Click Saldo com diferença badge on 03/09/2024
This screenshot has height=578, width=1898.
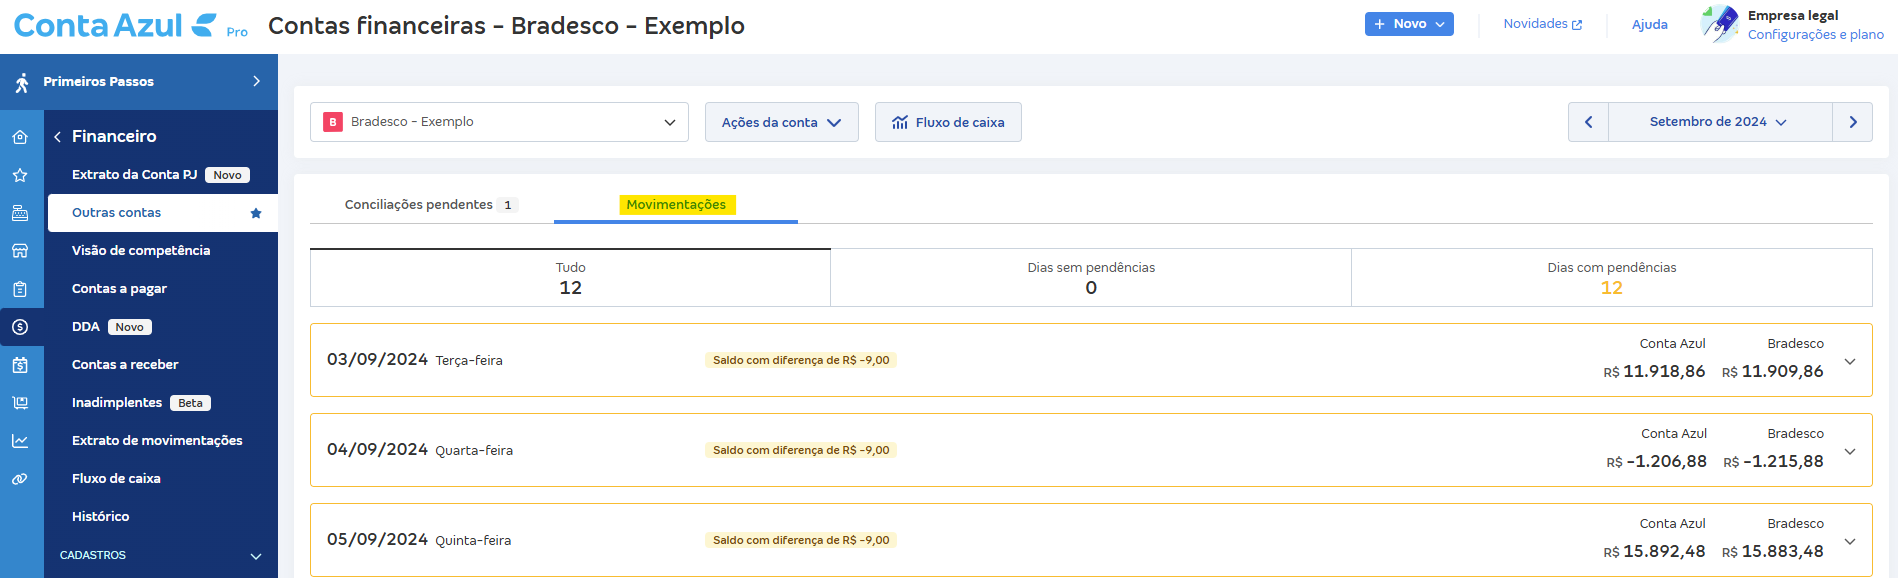coord(801,360)
